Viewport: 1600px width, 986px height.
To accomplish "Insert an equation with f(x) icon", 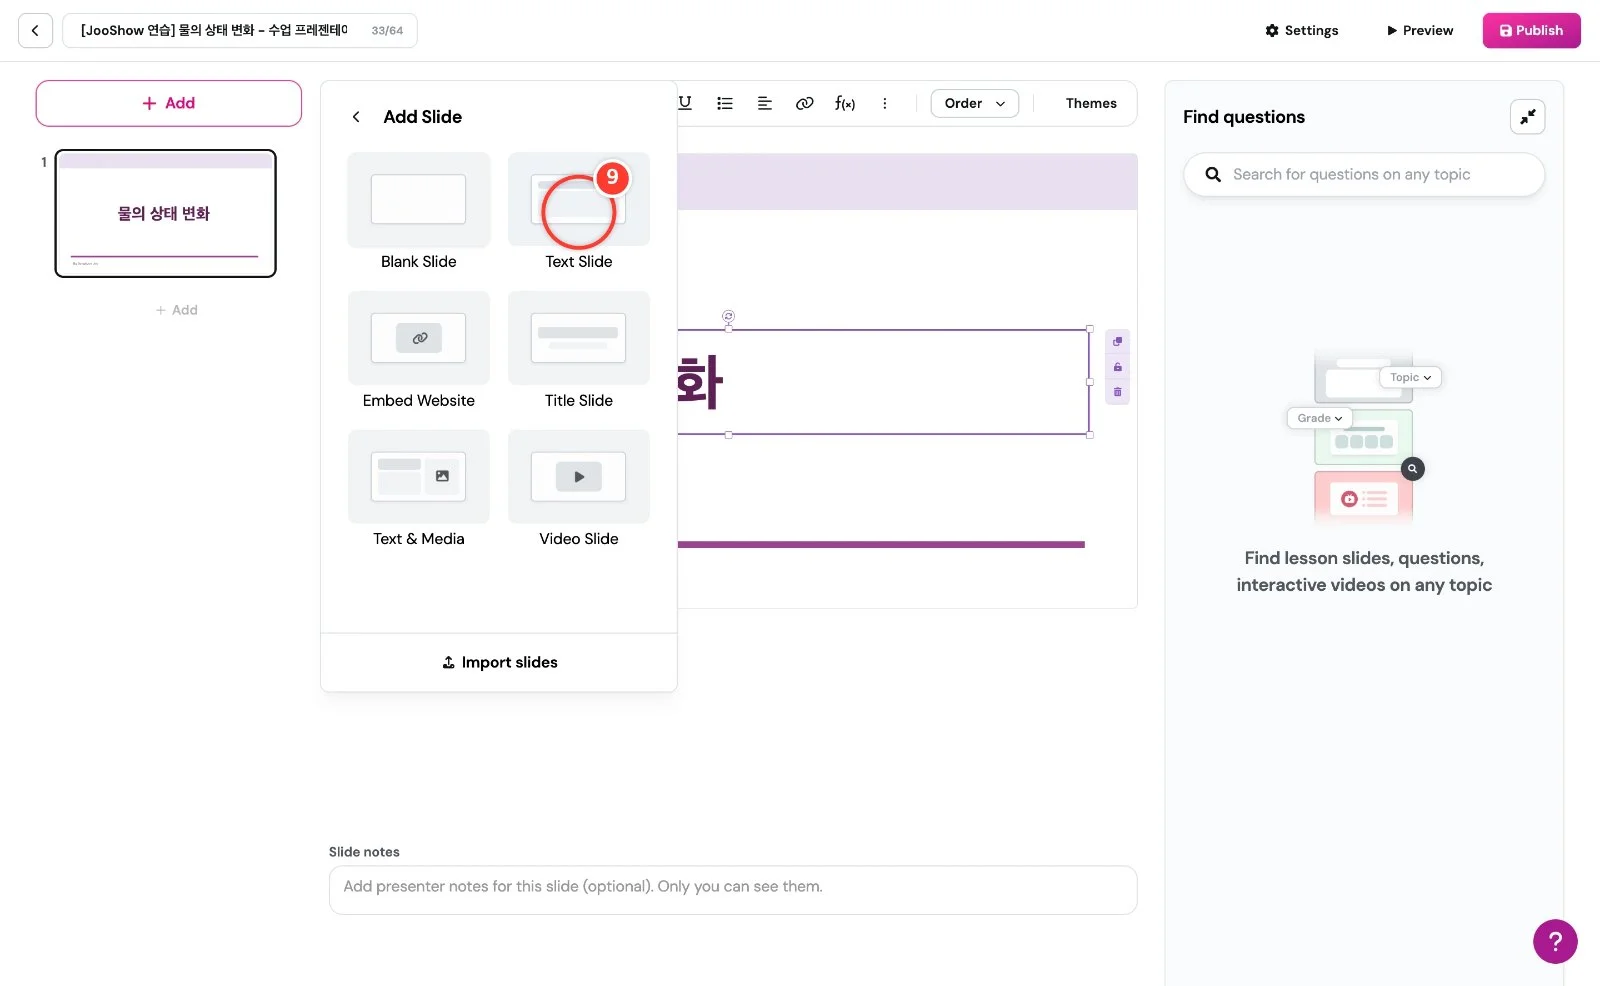I will [x=845, y=103].
